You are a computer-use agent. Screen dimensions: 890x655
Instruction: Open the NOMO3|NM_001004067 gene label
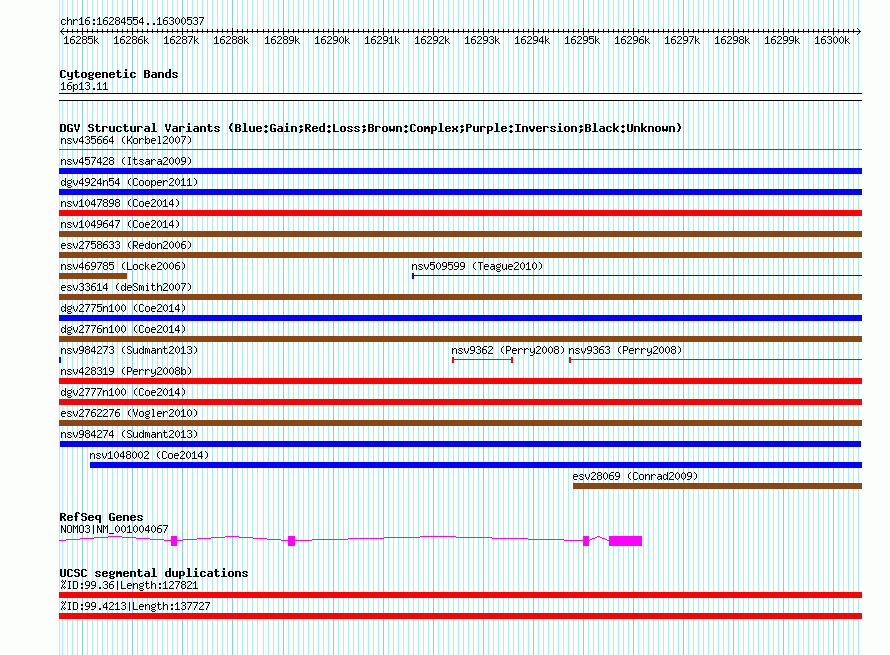[x=114, y=529]
